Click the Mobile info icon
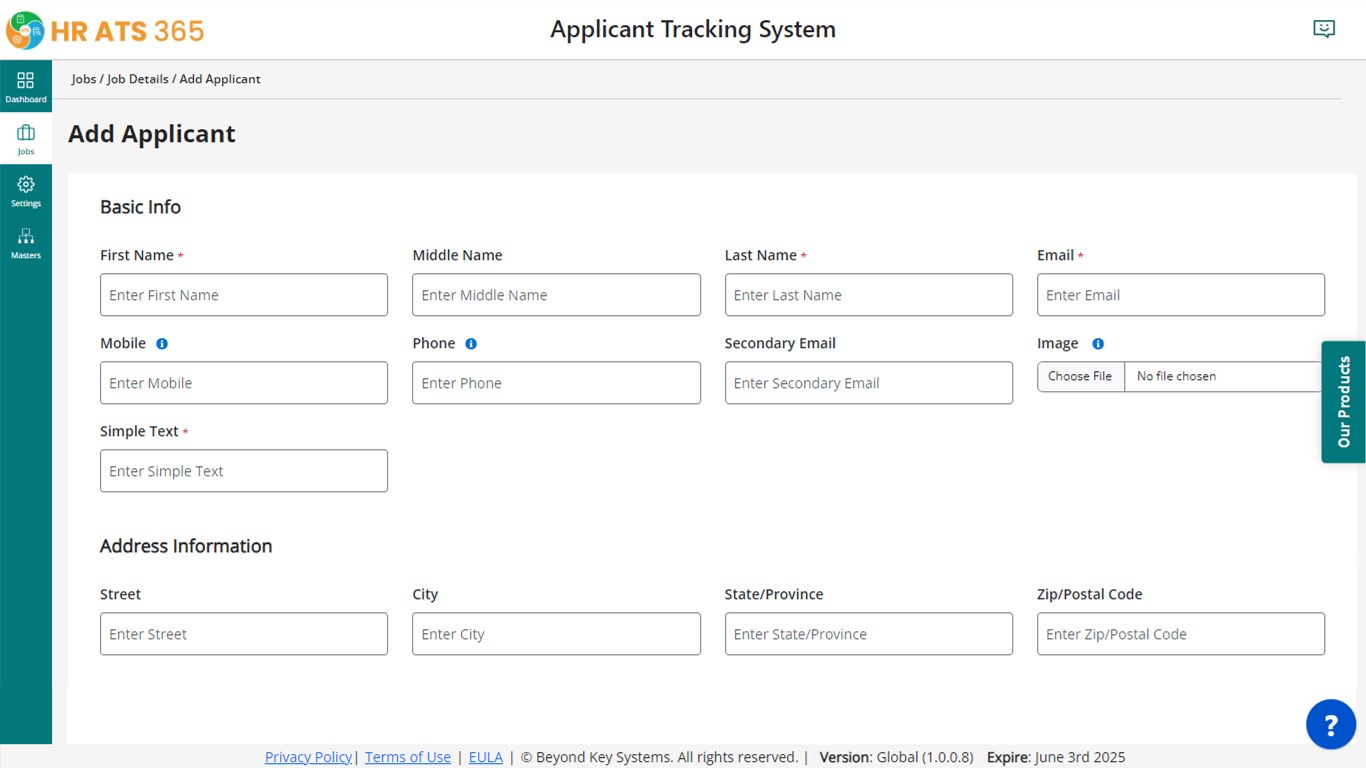This screenshot has height=768, width=1366. click(162, 344)
